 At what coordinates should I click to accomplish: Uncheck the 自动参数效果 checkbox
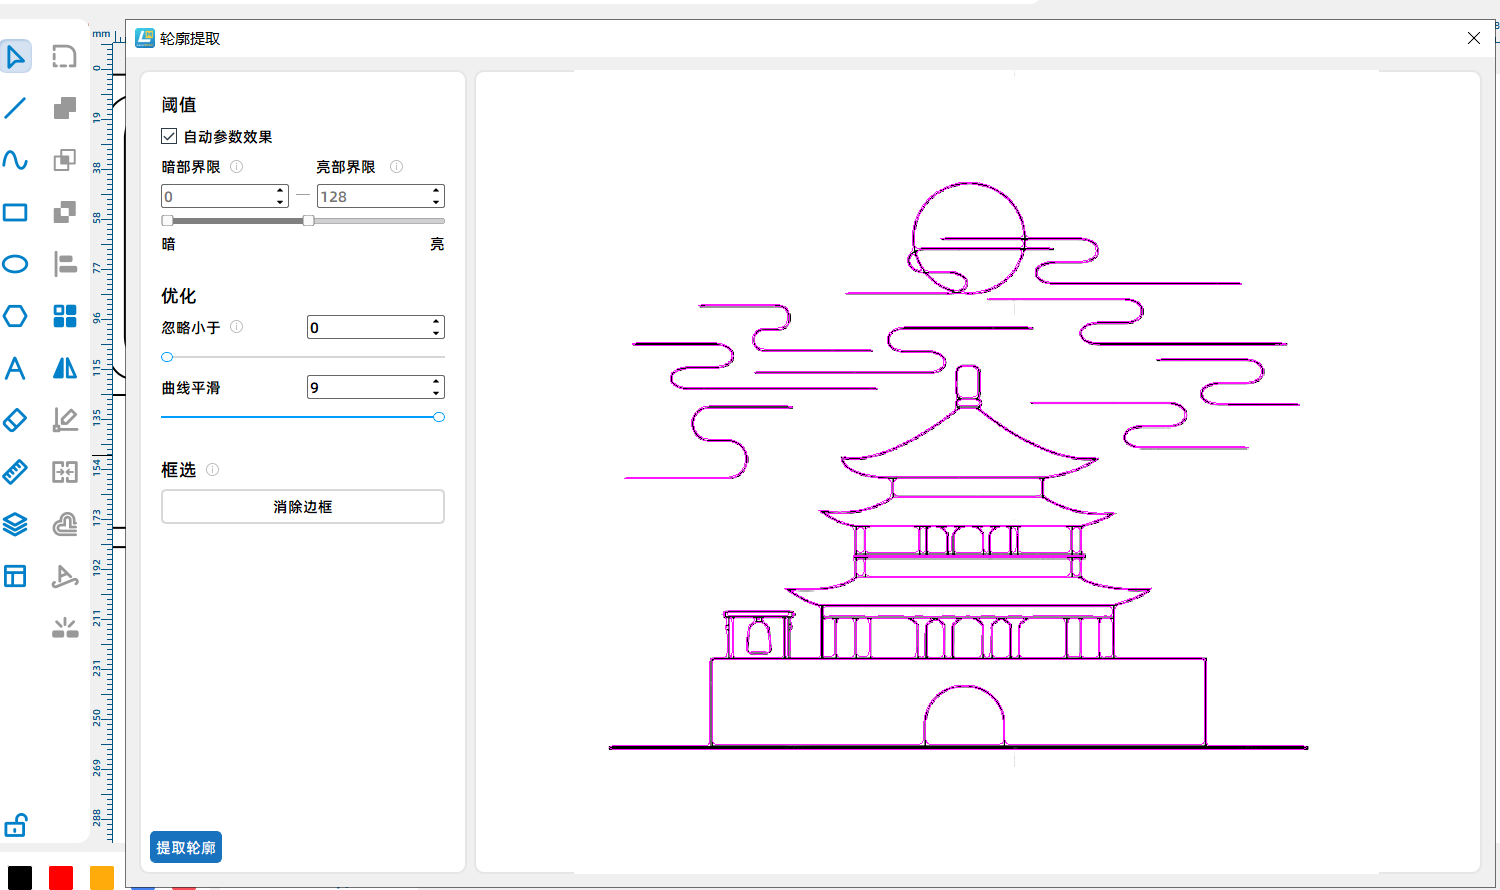[x=169, y=136]
